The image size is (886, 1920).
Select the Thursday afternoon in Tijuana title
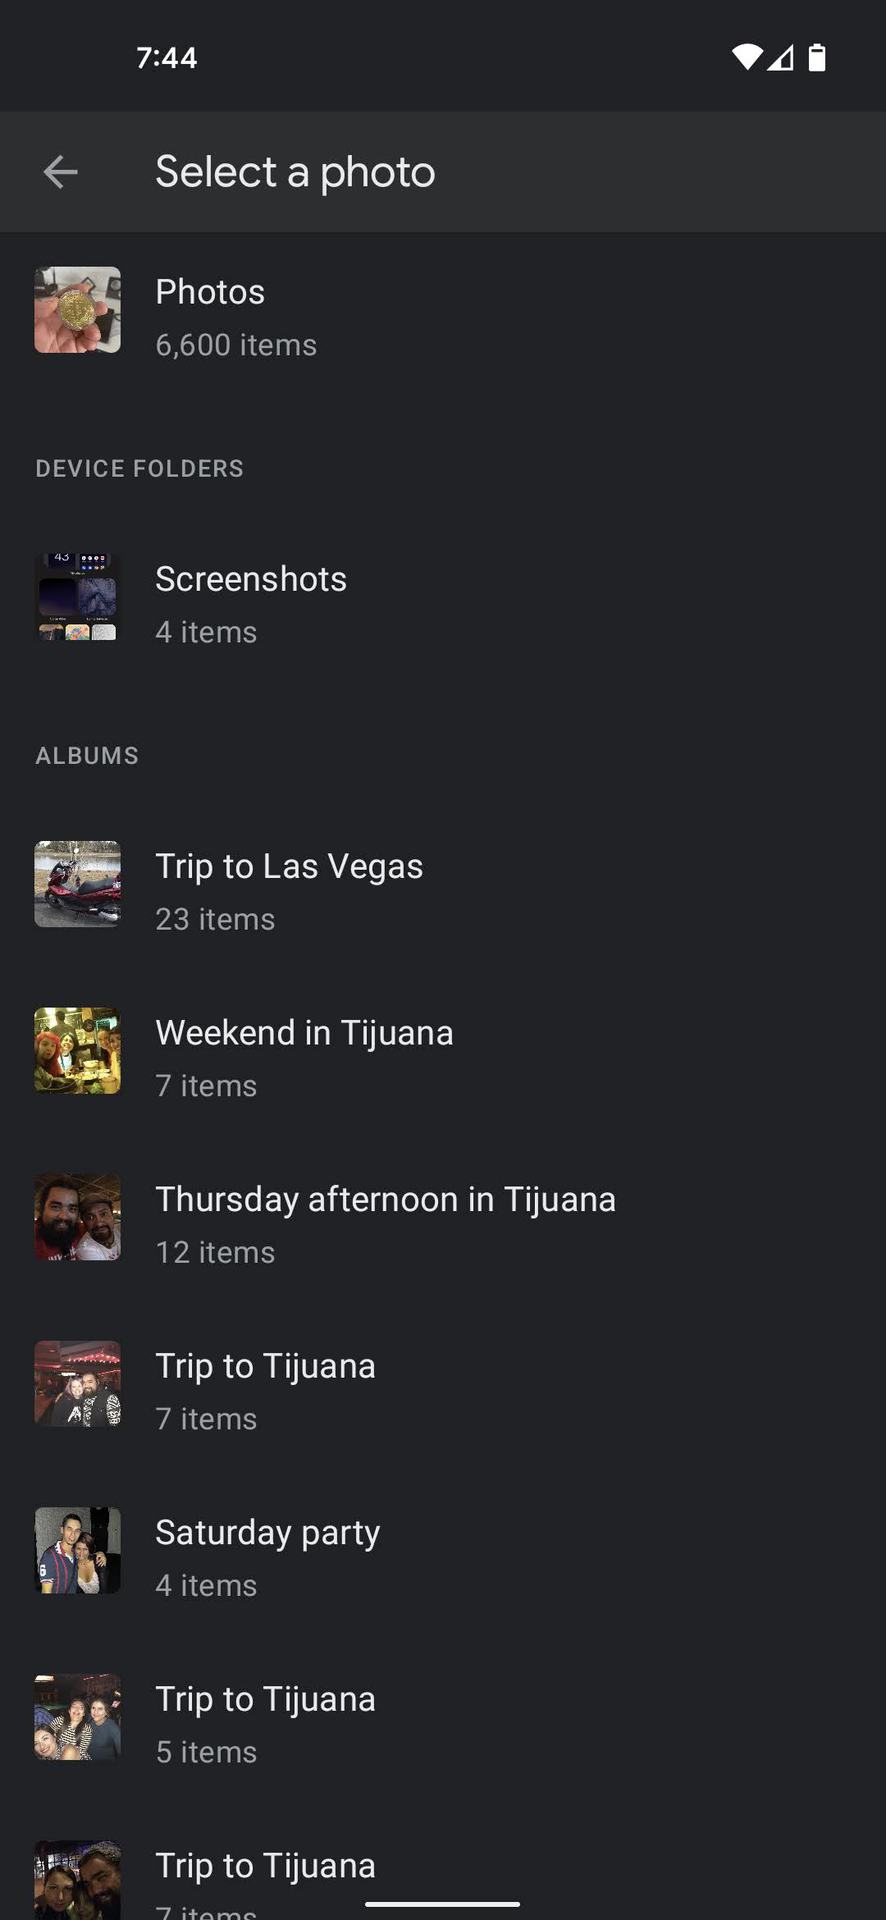(x=385, y=1200)
